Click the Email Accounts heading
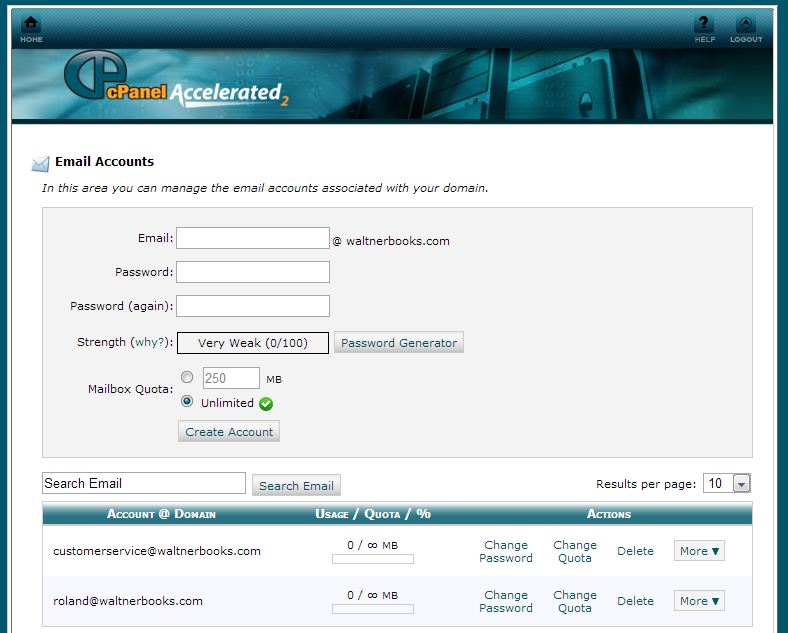Image resolution: width=788 pixels, height=633 pixels. point(105,161)
